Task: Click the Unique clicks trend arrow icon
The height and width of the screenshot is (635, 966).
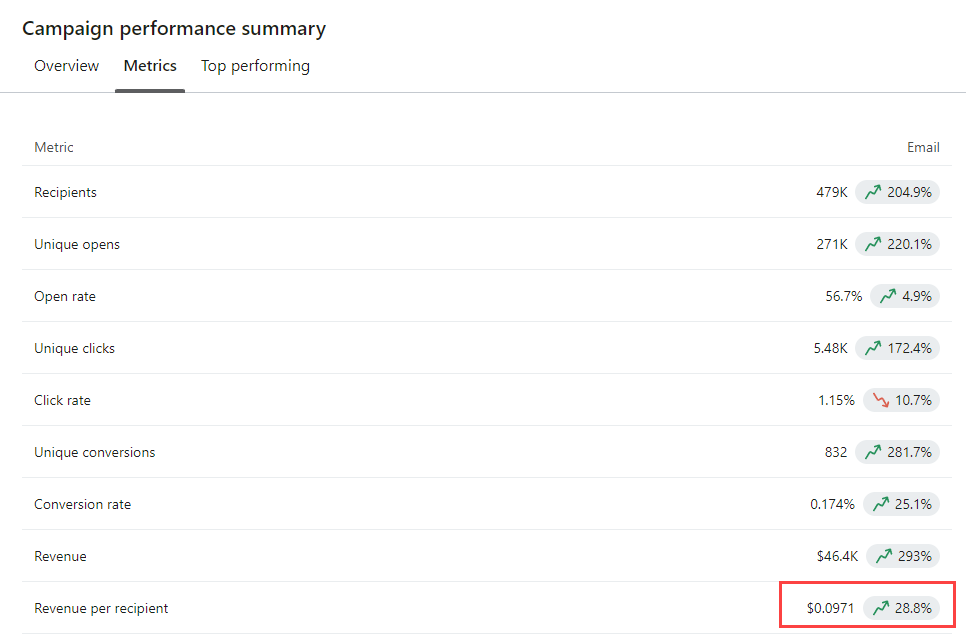Action: 873,348
